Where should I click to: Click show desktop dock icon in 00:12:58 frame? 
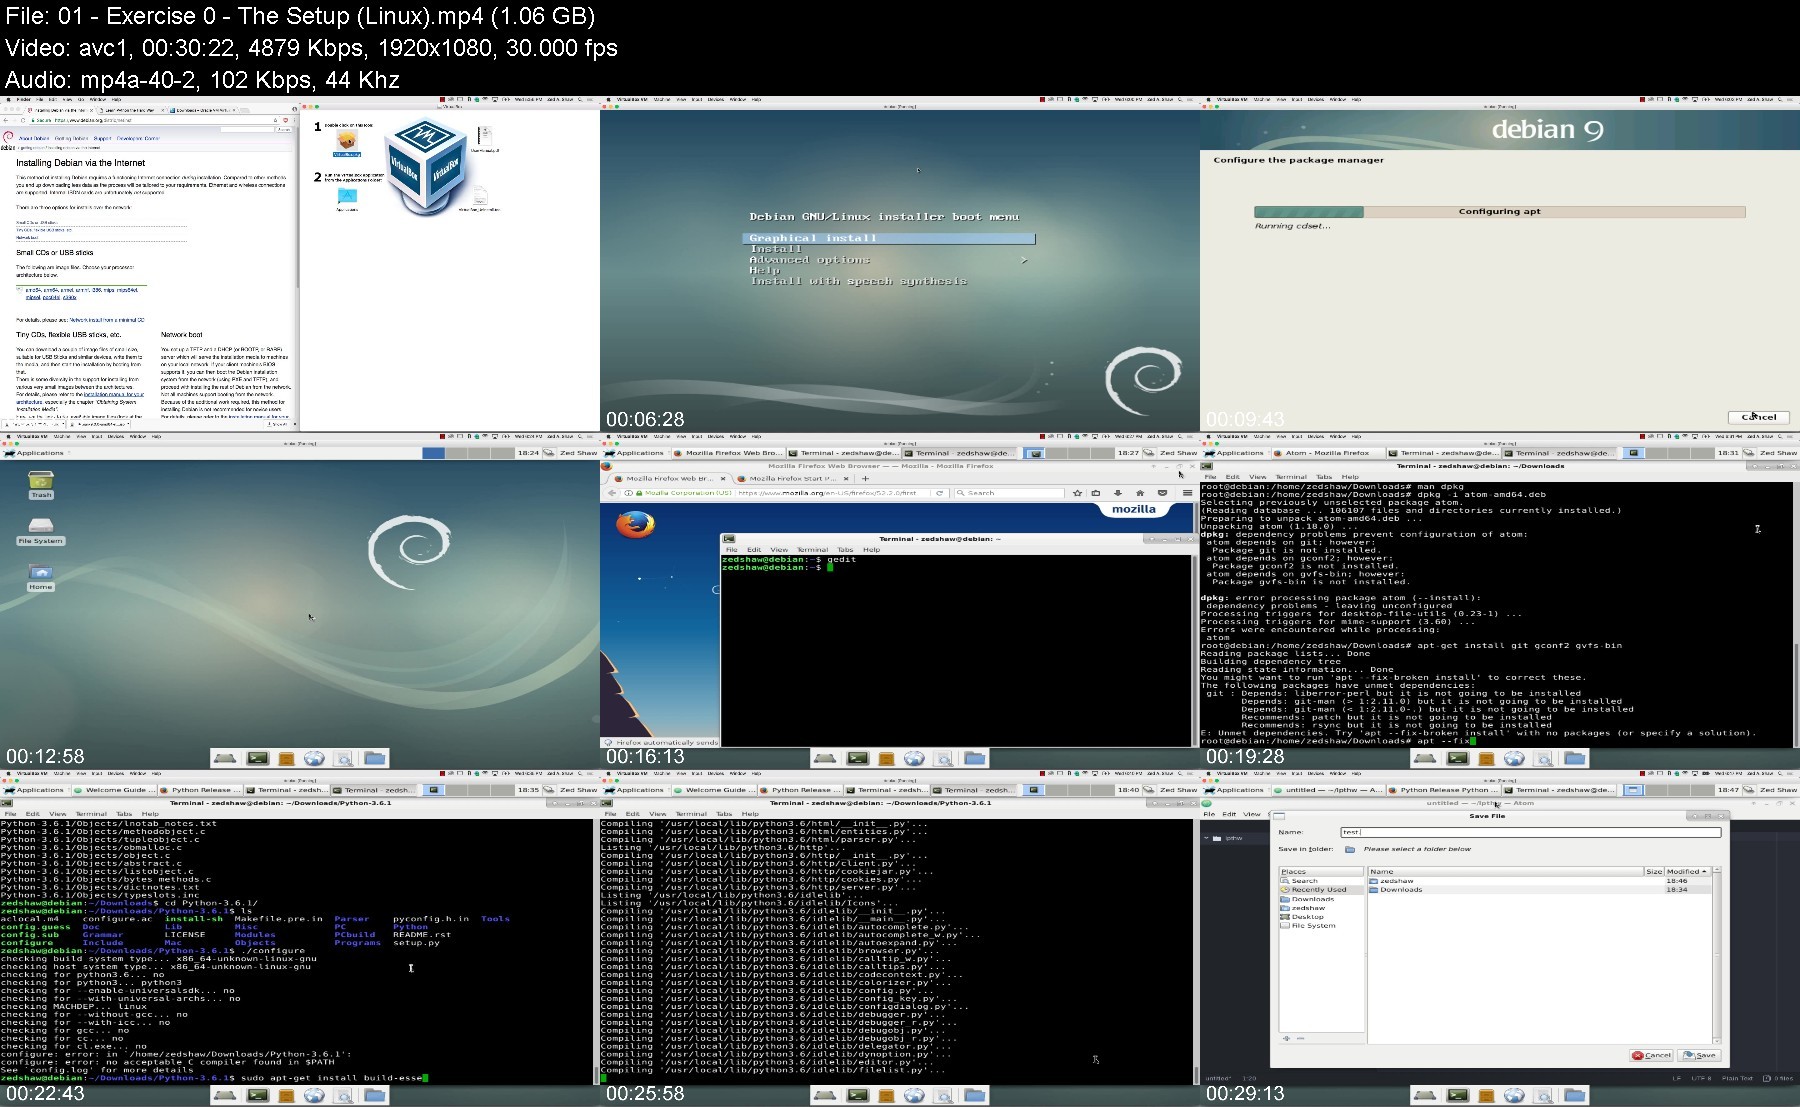[x=225, y=759]
